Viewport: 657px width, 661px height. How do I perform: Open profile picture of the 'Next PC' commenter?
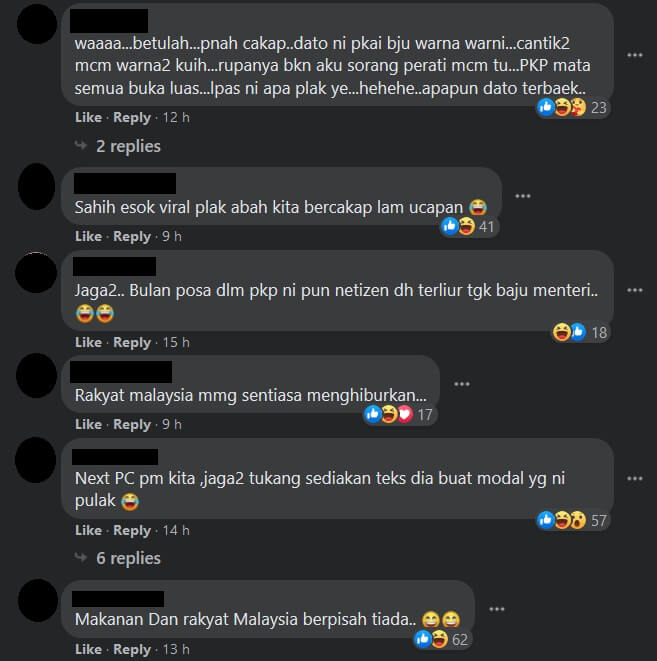point(36,460)
